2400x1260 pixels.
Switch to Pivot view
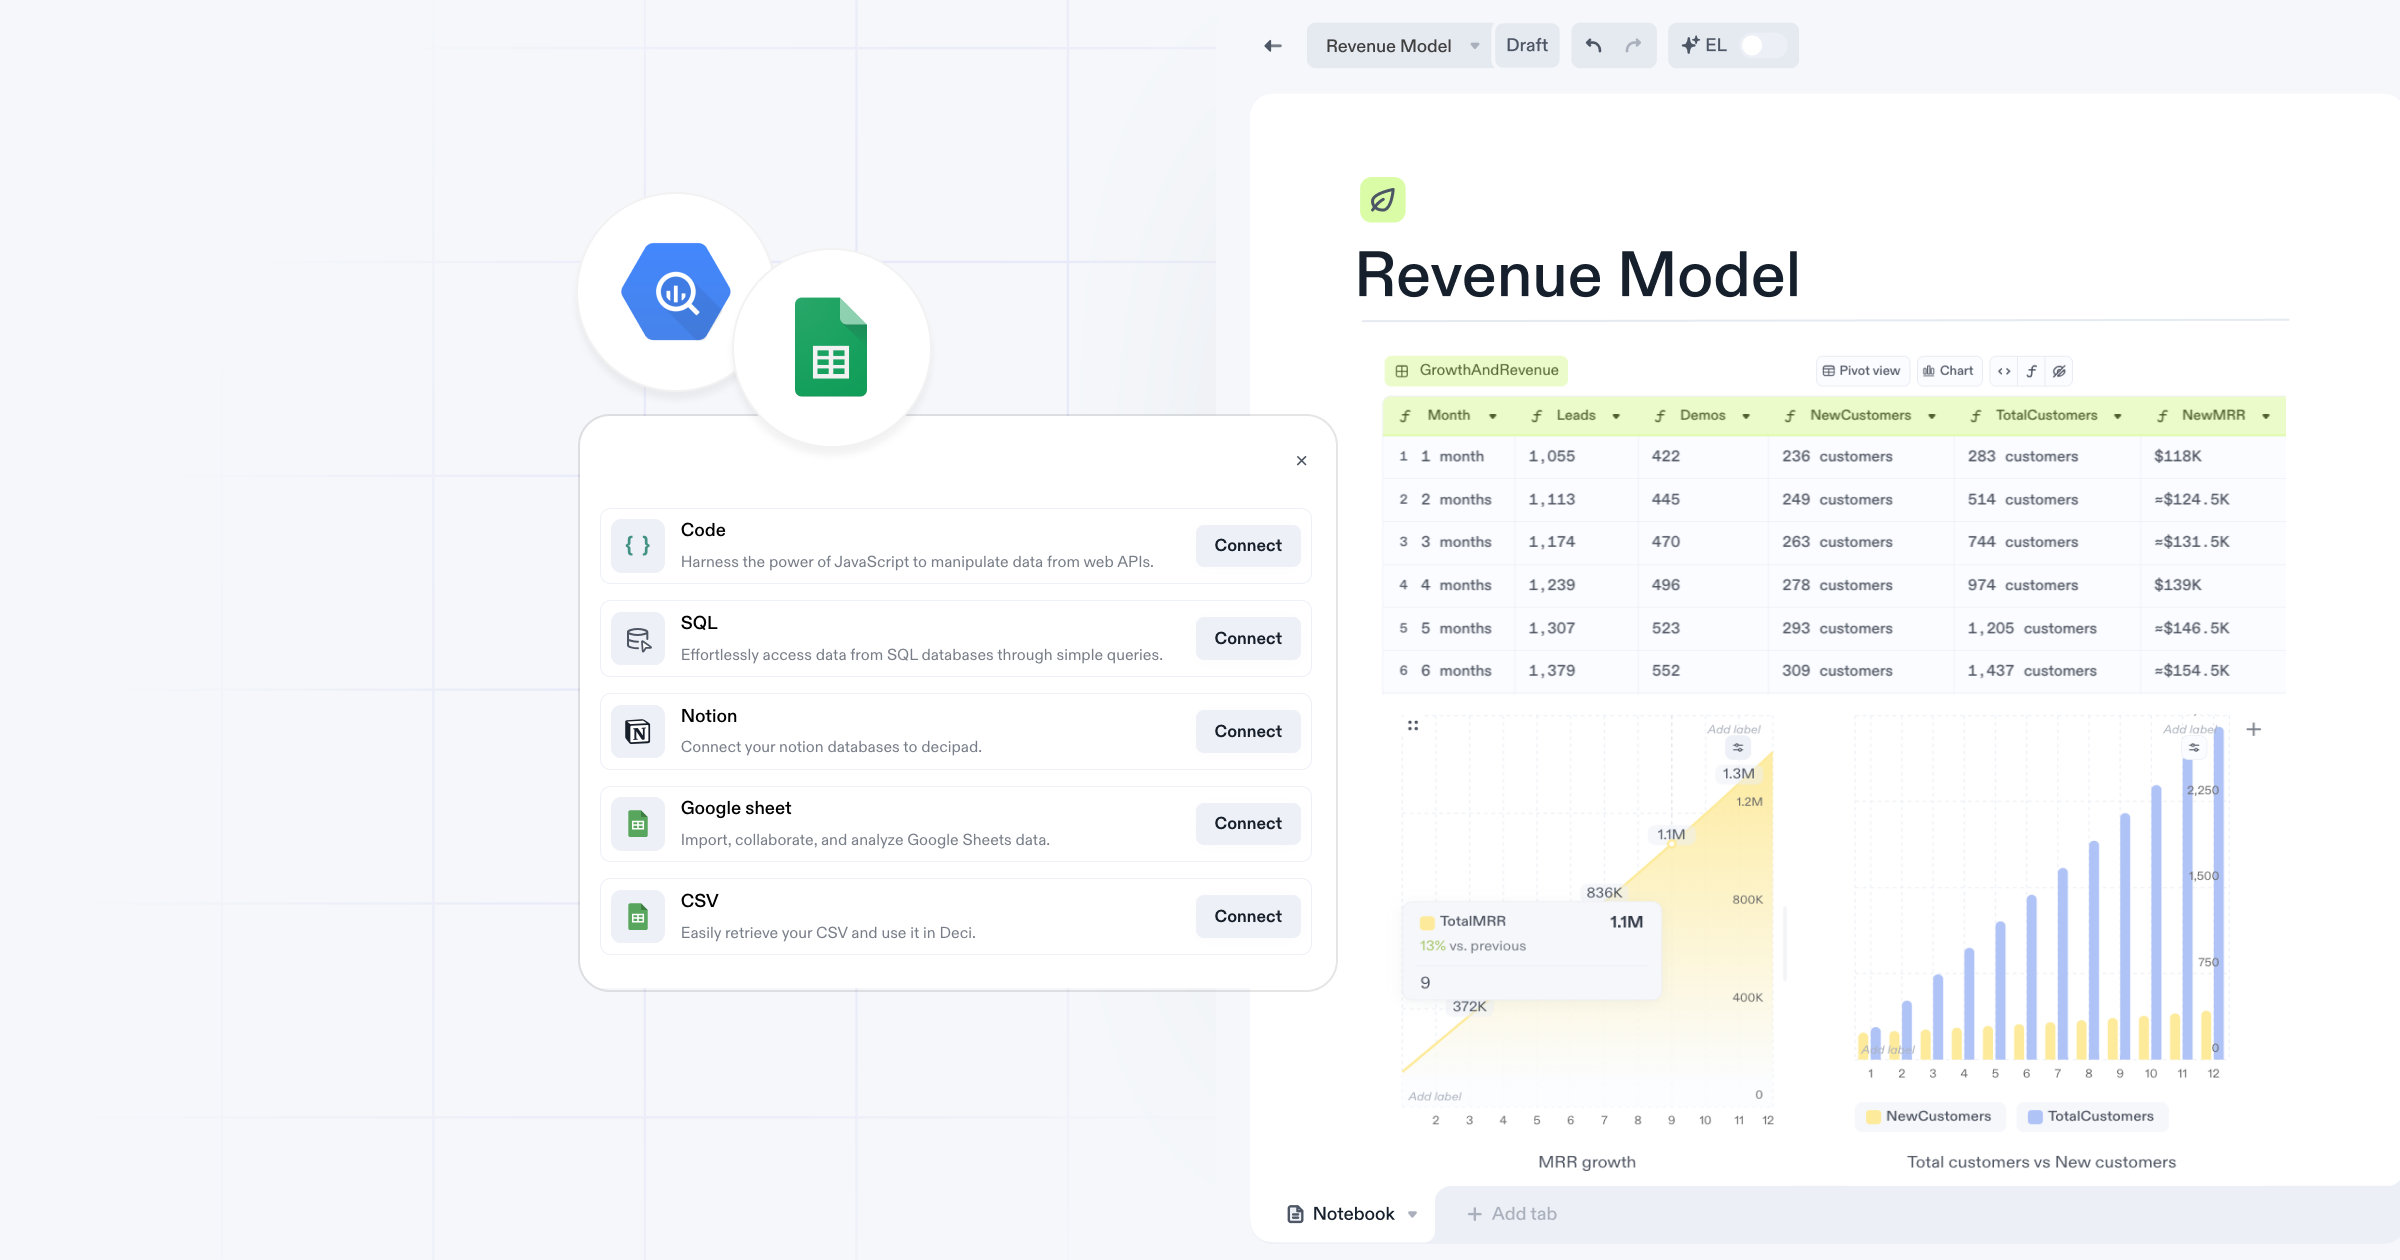1862,371
